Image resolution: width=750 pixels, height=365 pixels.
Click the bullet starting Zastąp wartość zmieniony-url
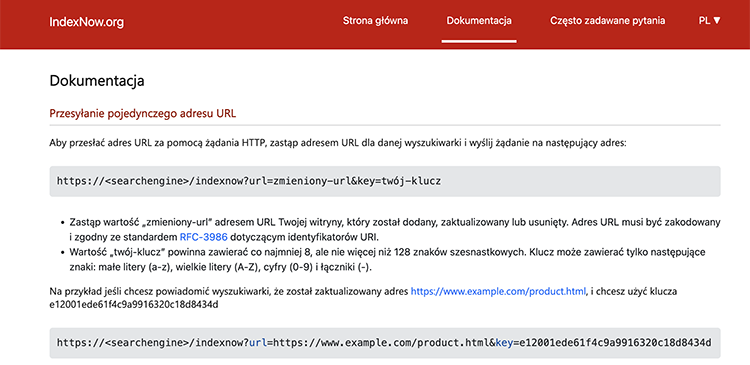(x=395, y=230)
